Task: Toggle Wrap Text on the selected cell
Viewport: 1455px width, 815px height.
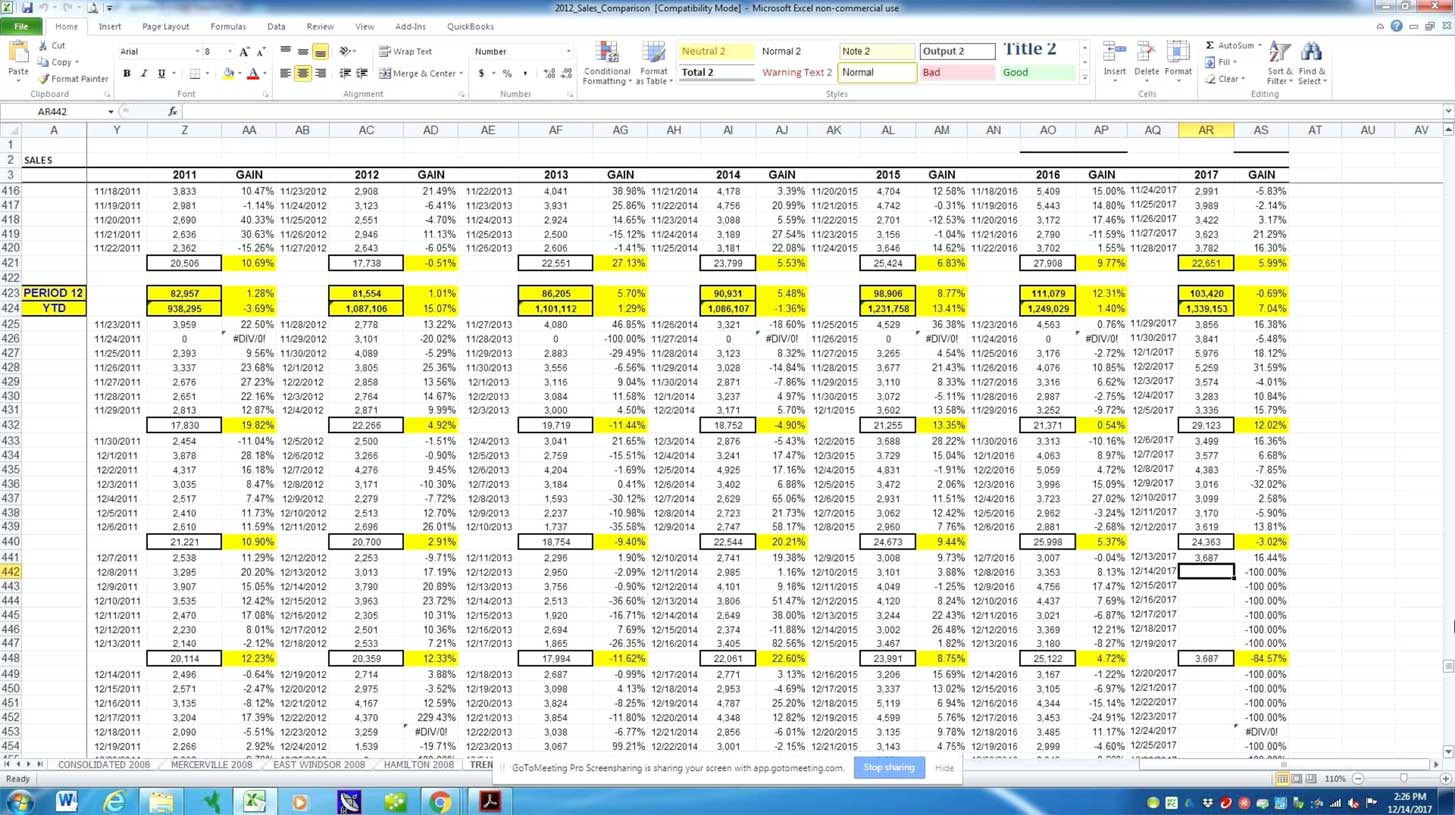Action: click(x=405, y=51)
